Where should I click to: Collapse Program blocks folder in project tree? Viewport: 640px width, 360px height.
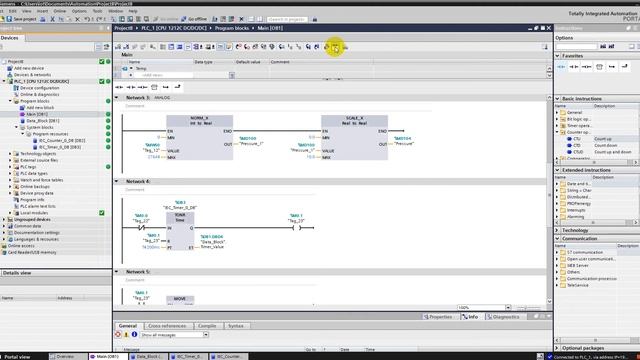tap(10, 101)
